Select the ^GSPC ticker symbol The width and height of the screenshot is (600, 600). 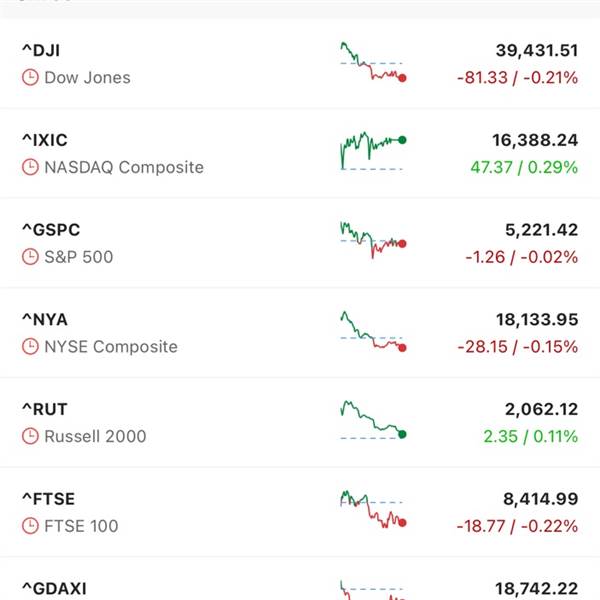(51, 230)
